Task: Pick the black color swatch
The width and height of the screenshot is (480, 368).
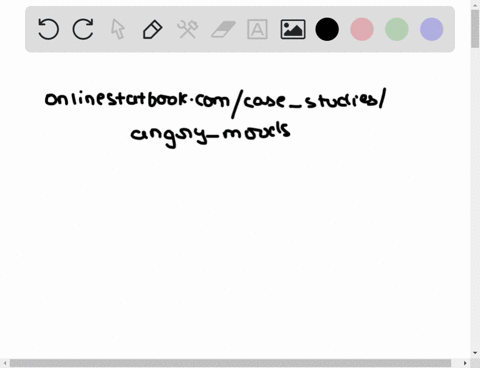Action: point(327,29)
